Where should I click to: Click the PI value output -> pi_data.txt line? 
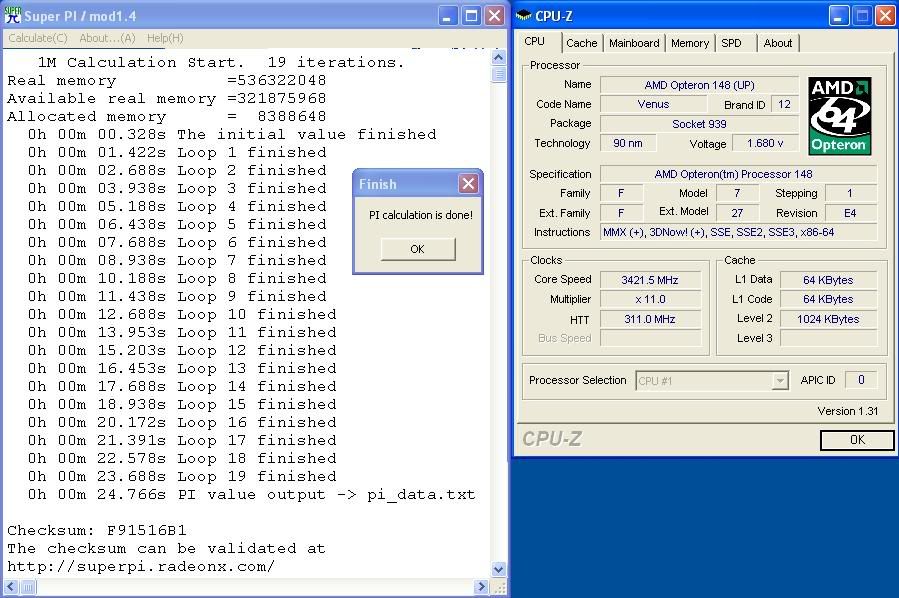(x=252, y=494)
